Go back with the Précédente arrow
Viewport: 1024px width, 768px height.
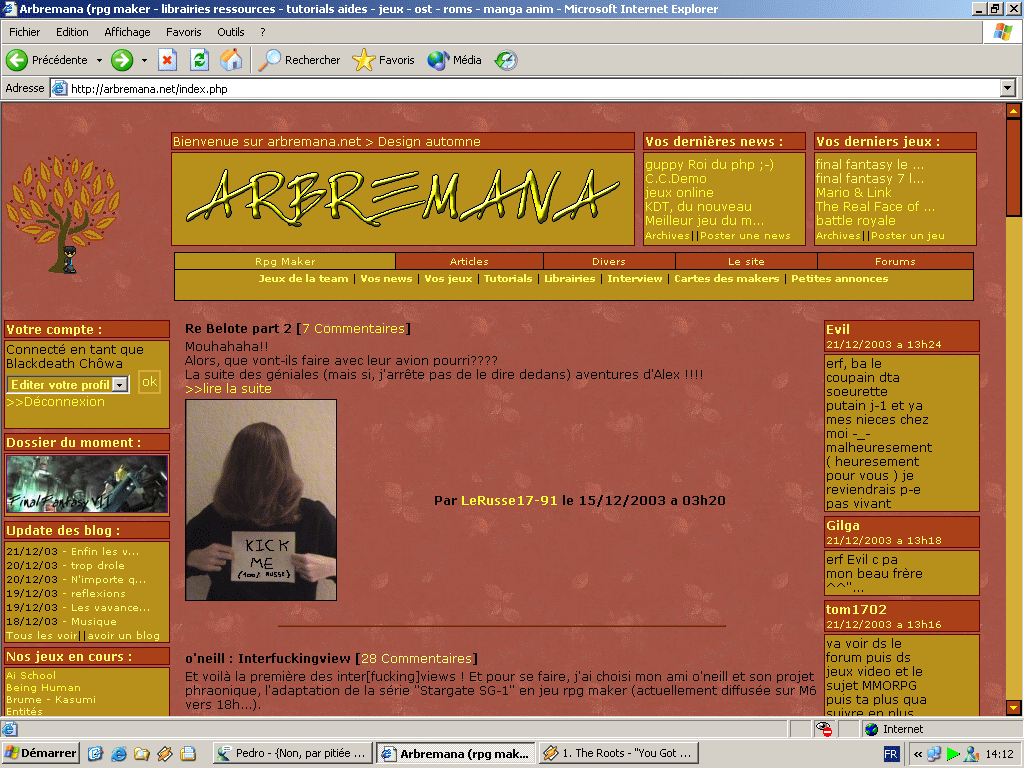pos(46,60)
